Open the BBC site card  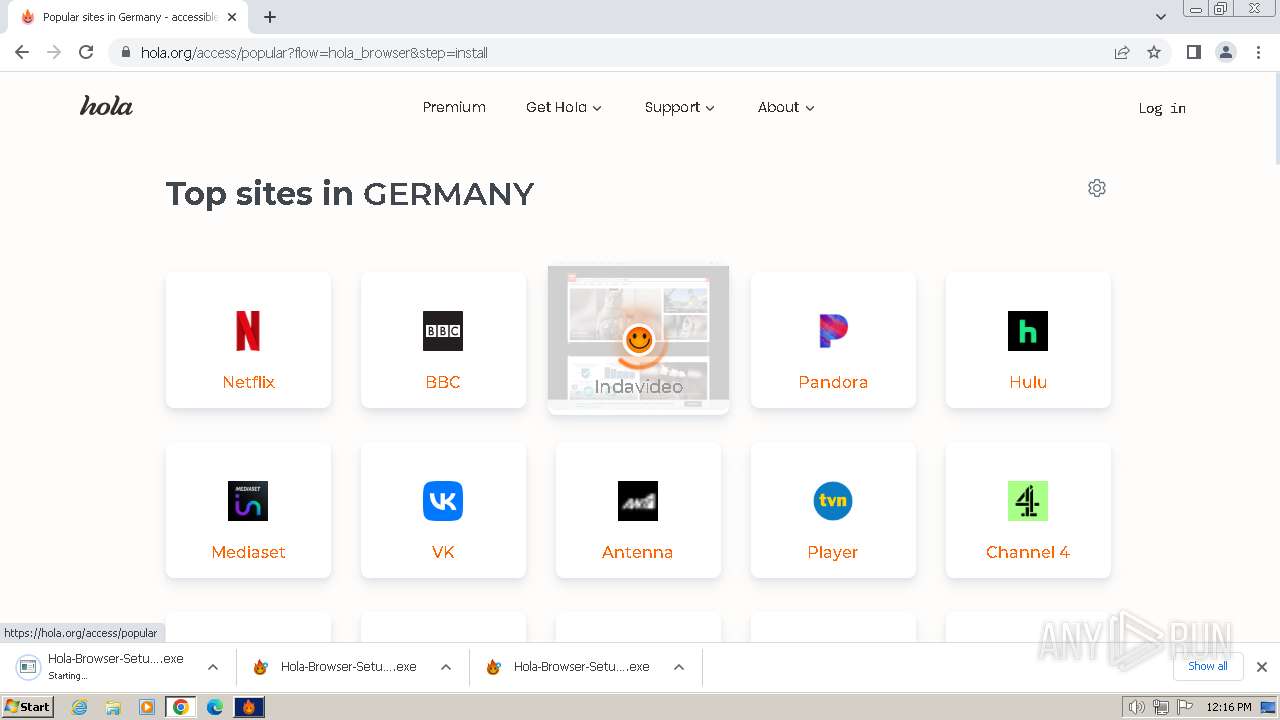(x=443, y=340)
